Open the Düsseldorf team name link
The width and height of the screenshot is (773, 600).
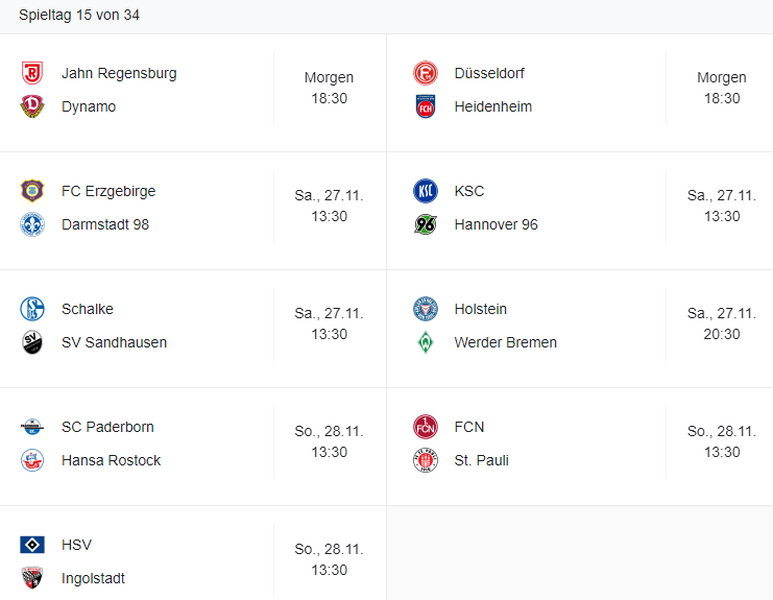(x=489, y=73)
